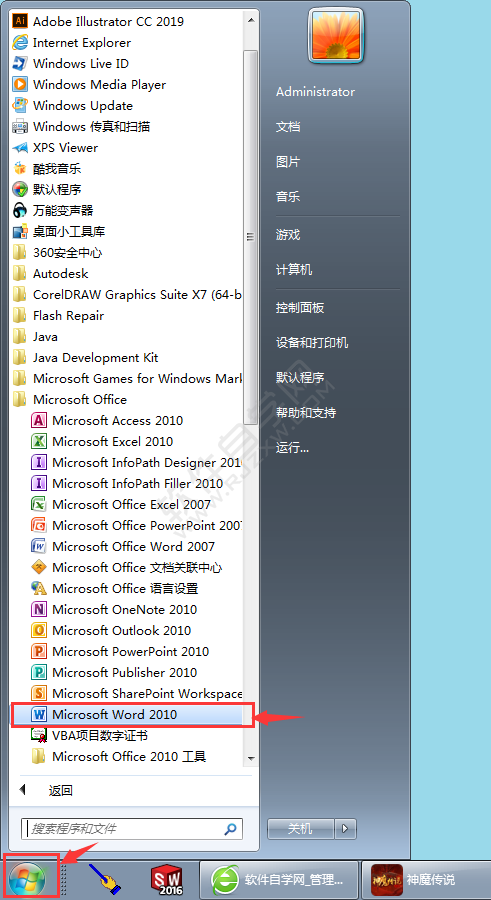Open 图片 pictures library
Screen dimensions: 491x900
pos(288,162)
